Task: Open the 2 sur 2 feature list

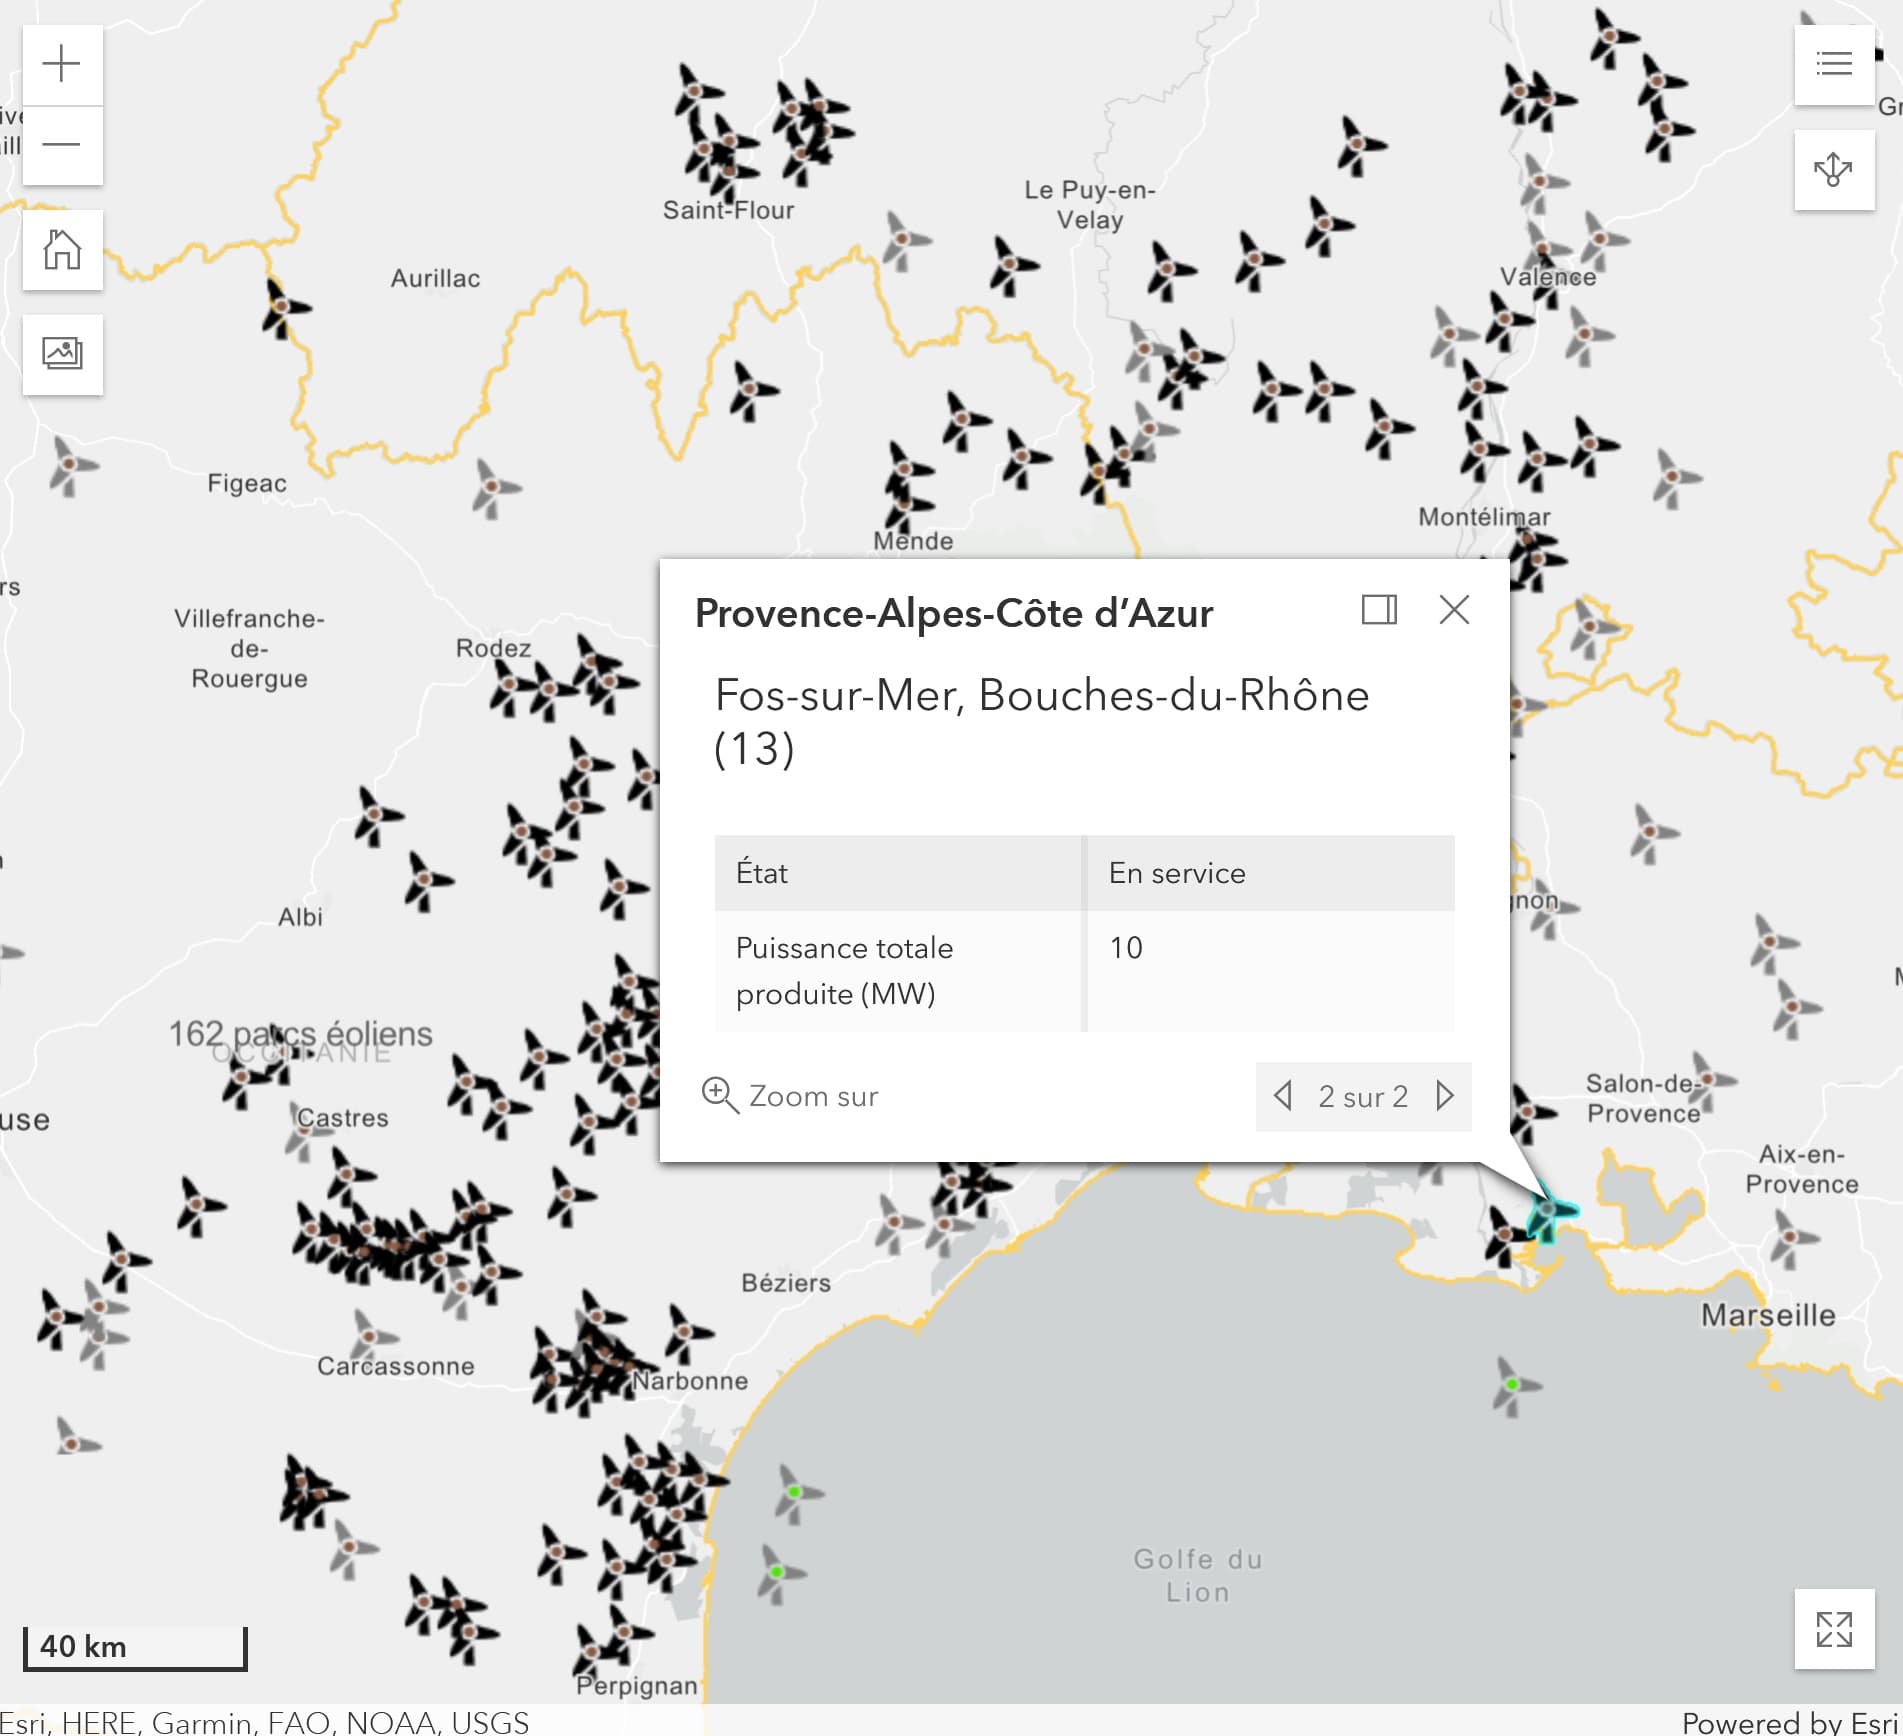Action: (x=1363, y=1097)
